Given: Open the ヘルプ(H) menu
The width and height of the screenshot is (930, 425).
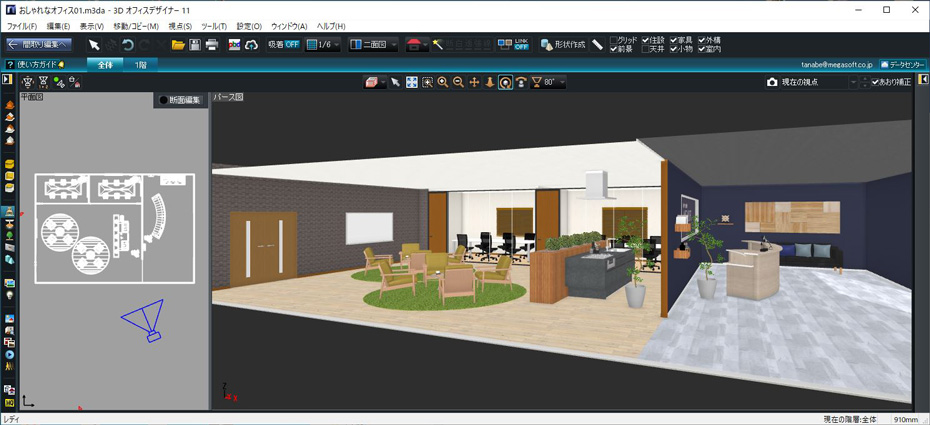Looking at the screenshot, I should click(x=331, y=27).
